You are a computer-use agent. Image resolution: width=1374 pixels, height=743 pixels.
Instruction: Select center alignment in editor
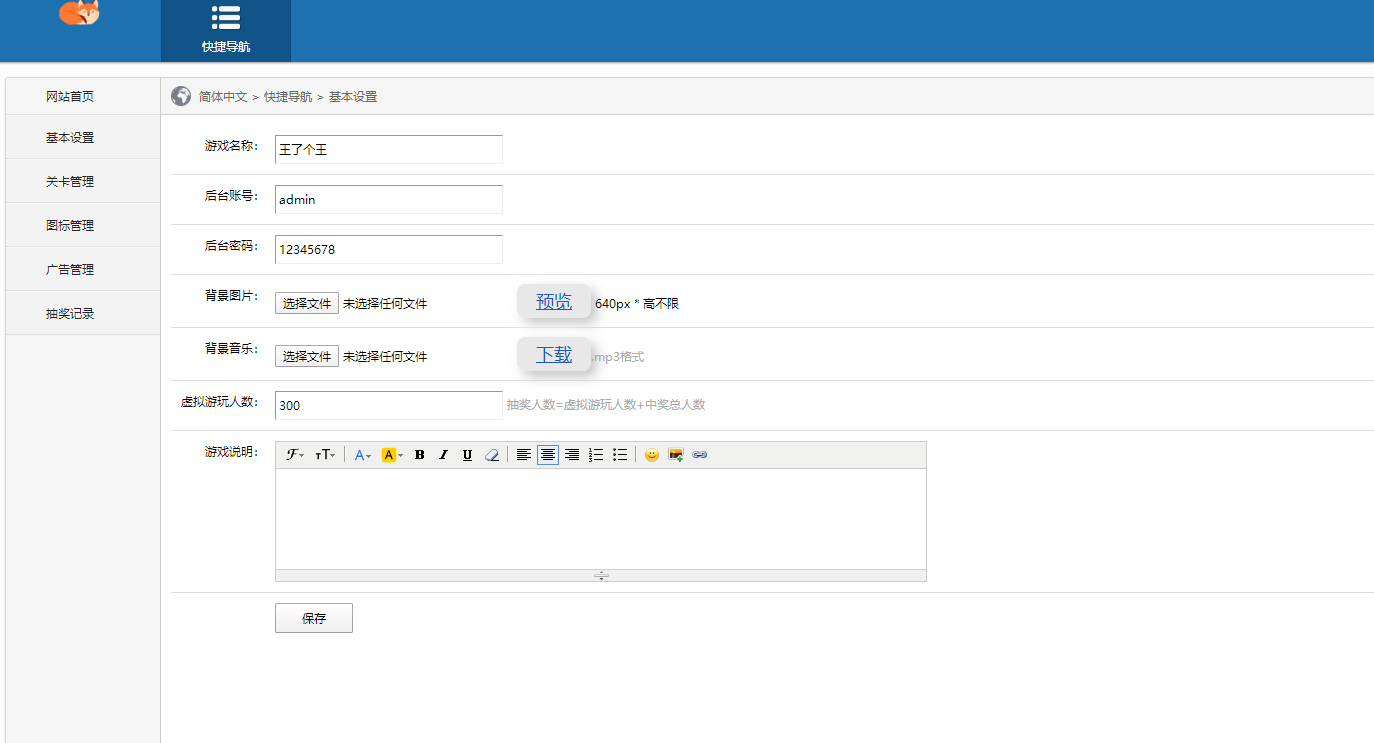(548, 455)
